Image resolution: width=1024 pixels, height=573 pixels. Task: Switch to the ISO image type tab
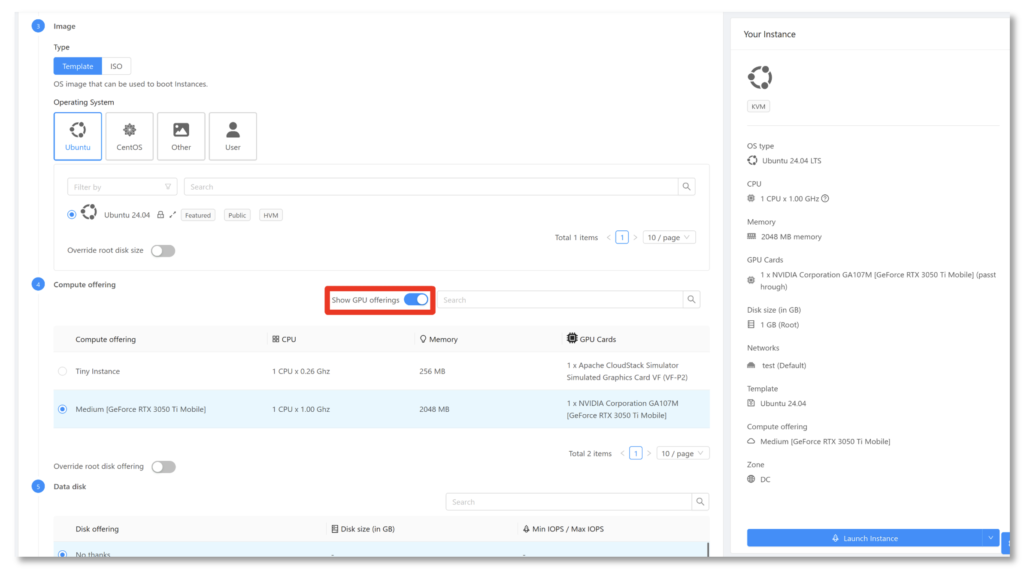116,66
